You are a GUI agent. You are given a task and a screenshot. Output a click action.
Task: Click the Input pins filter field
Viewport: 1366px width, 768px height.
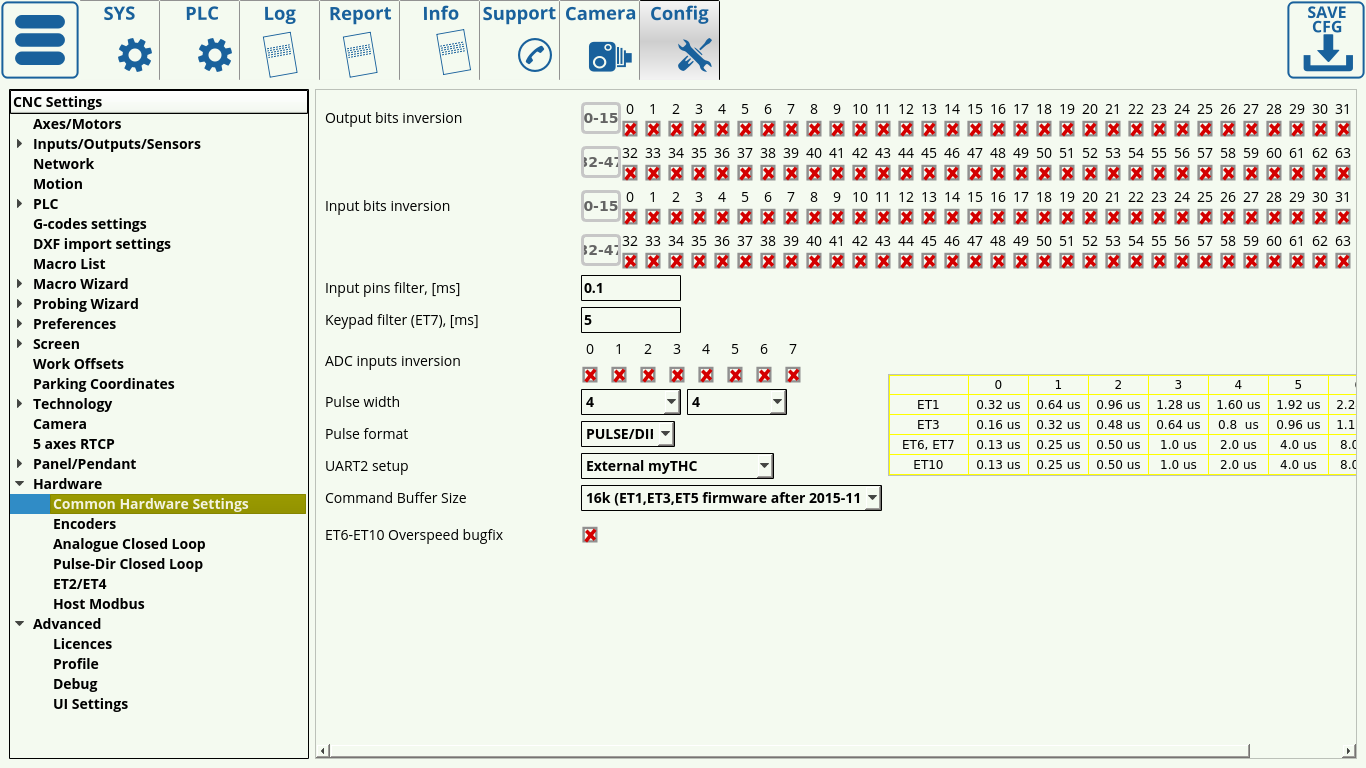tap(630, 288)
